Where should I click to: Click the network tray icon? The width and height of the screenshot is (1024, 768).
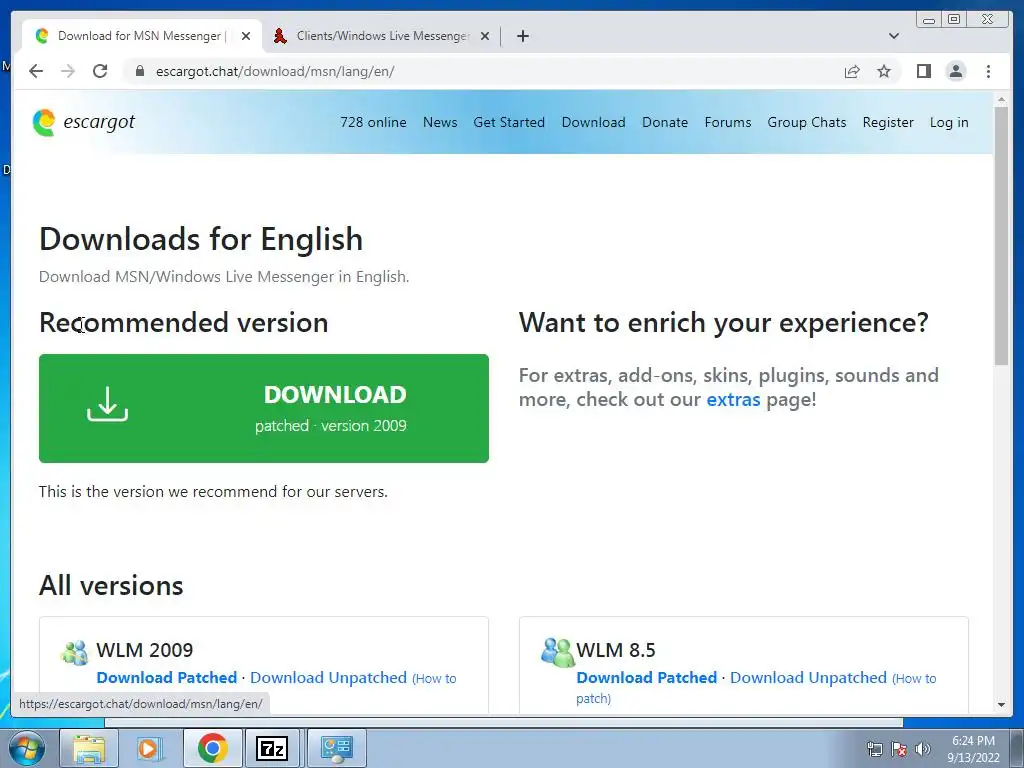click(x=874, y=749)
